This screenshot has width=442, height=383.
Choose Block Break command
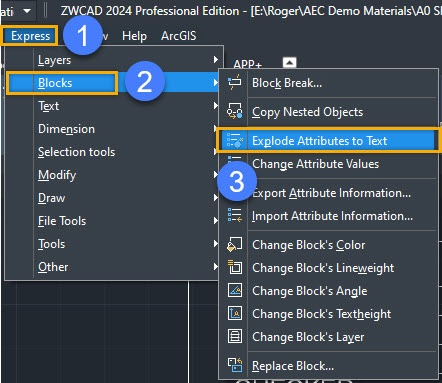coord(328,83)
